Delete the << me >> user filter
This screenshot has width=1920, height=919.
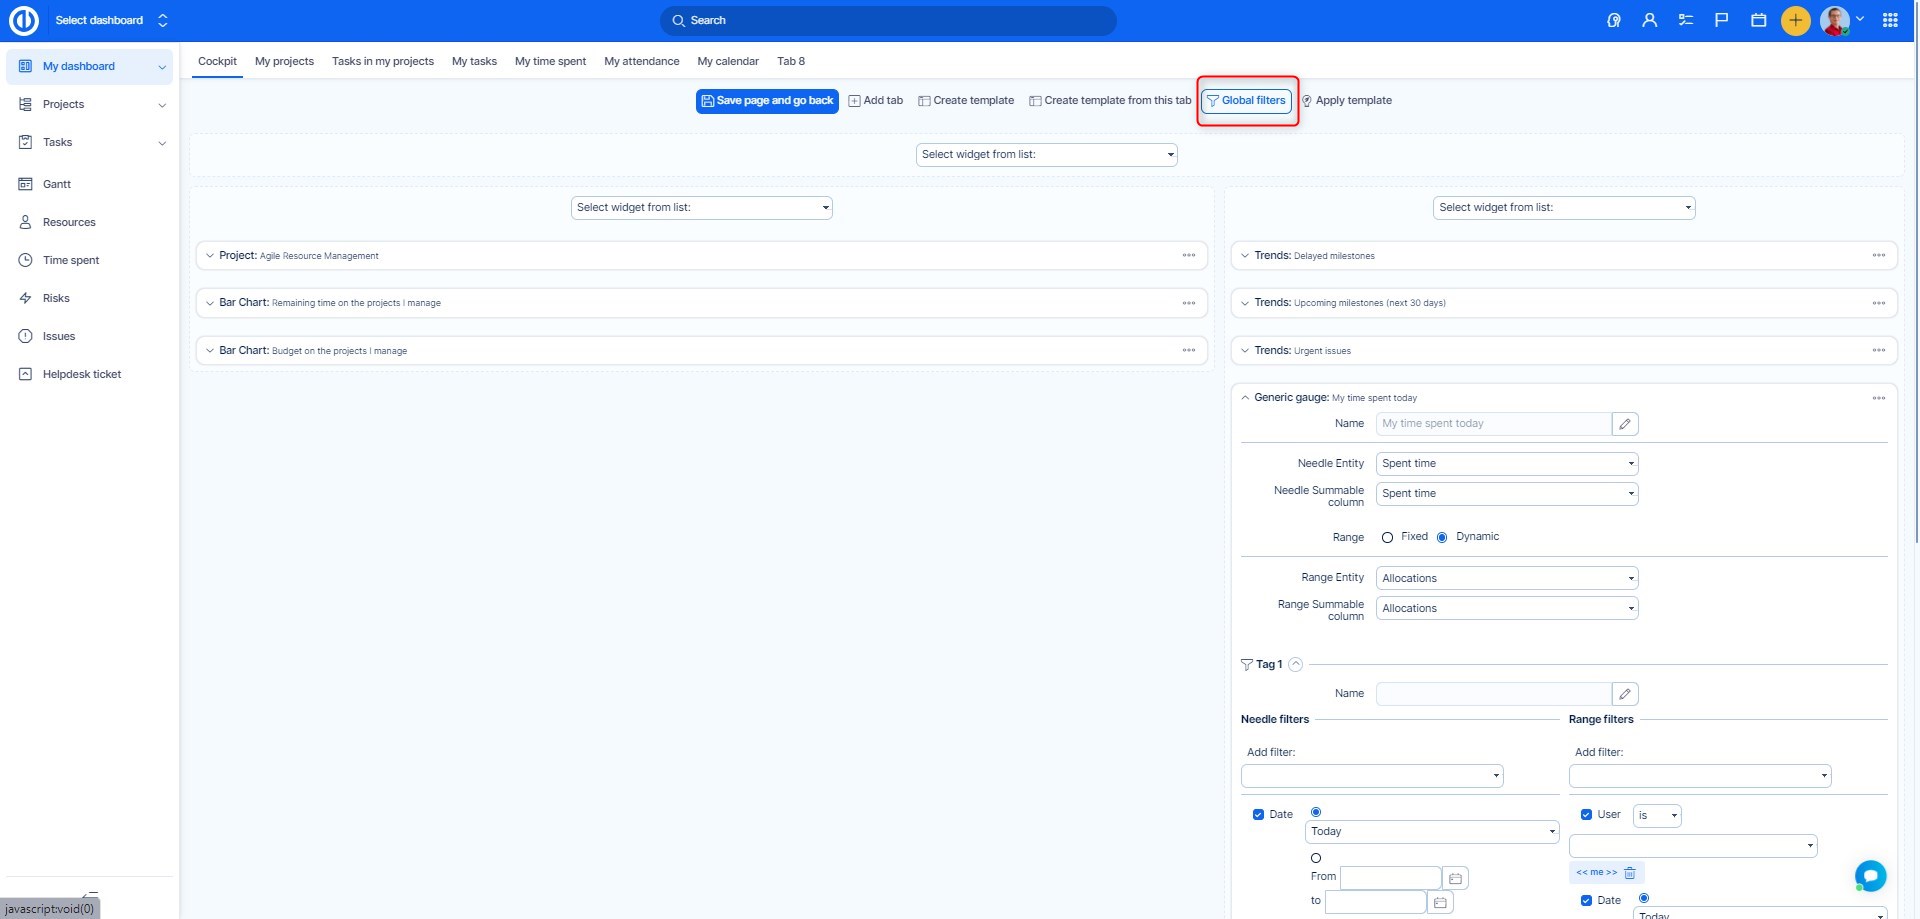pos(1630,873)
